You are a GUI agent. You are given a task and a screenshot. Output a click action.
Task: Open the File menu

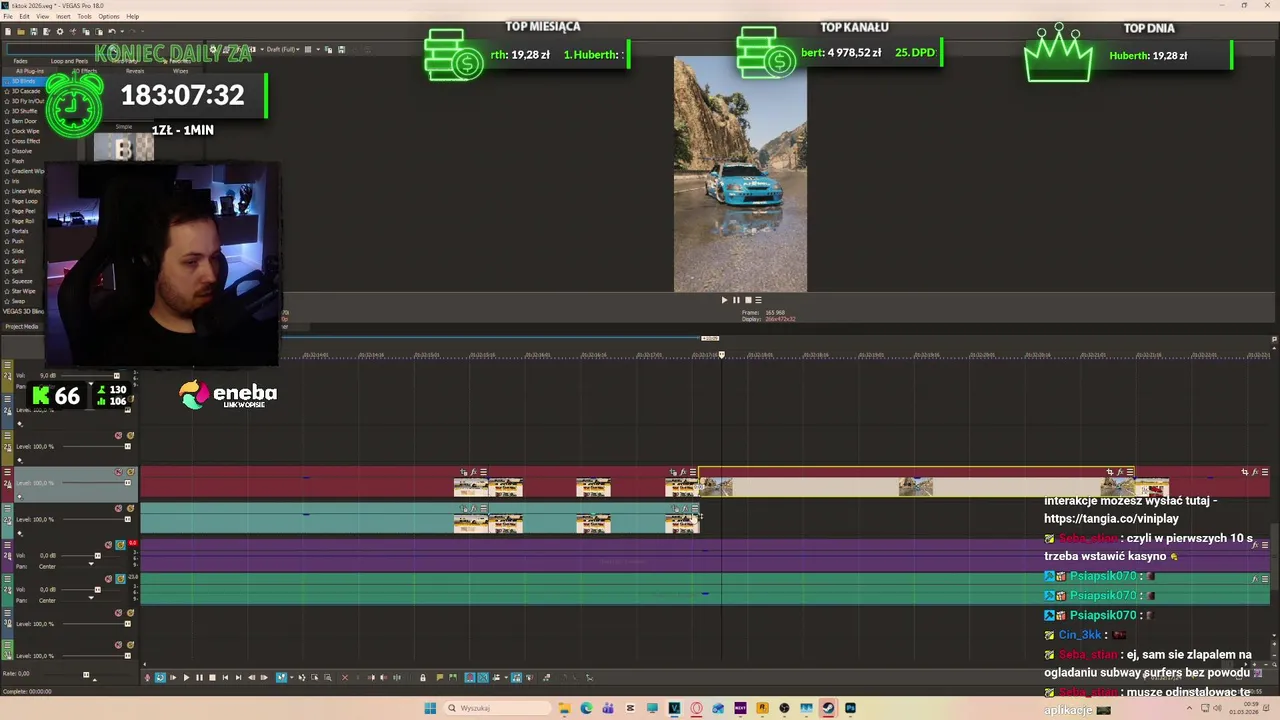pyautogui.click(x=9, y=16)
